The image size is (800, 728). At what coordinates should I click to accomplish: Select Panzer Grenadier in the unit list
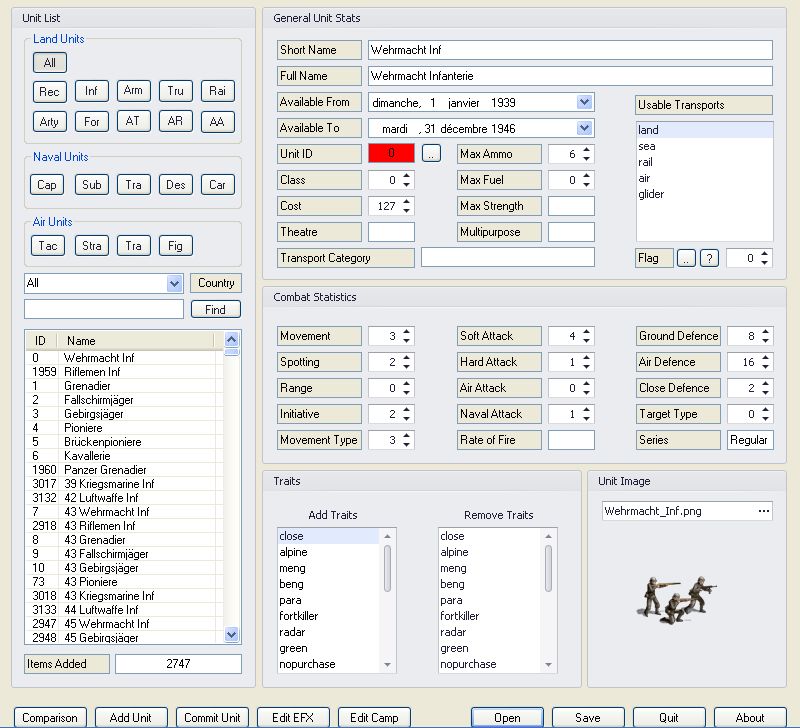(124, 470)
